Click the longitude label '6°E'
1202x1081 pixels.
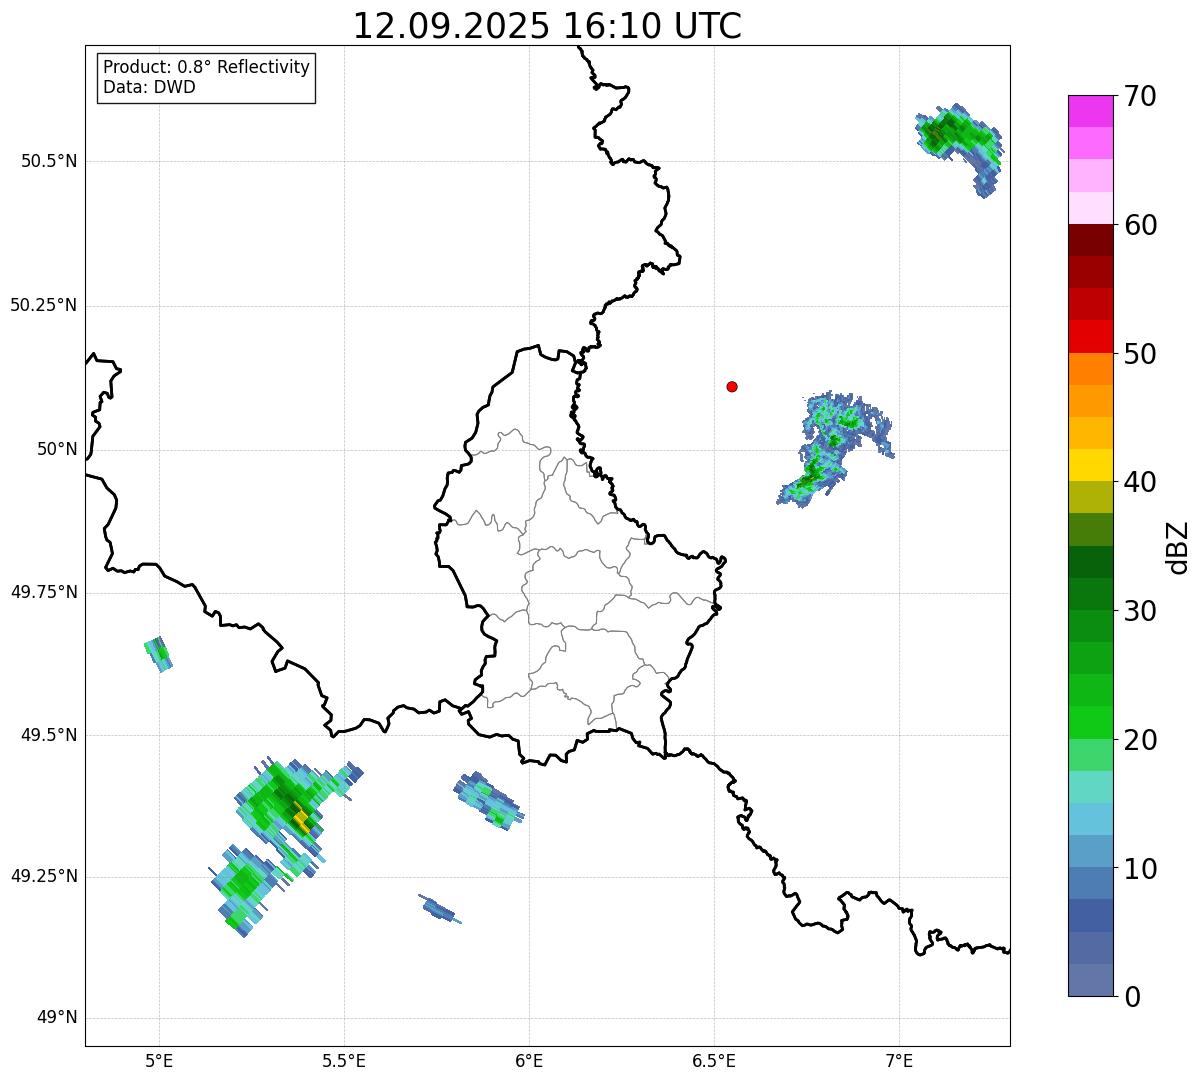coord(529,1060)
